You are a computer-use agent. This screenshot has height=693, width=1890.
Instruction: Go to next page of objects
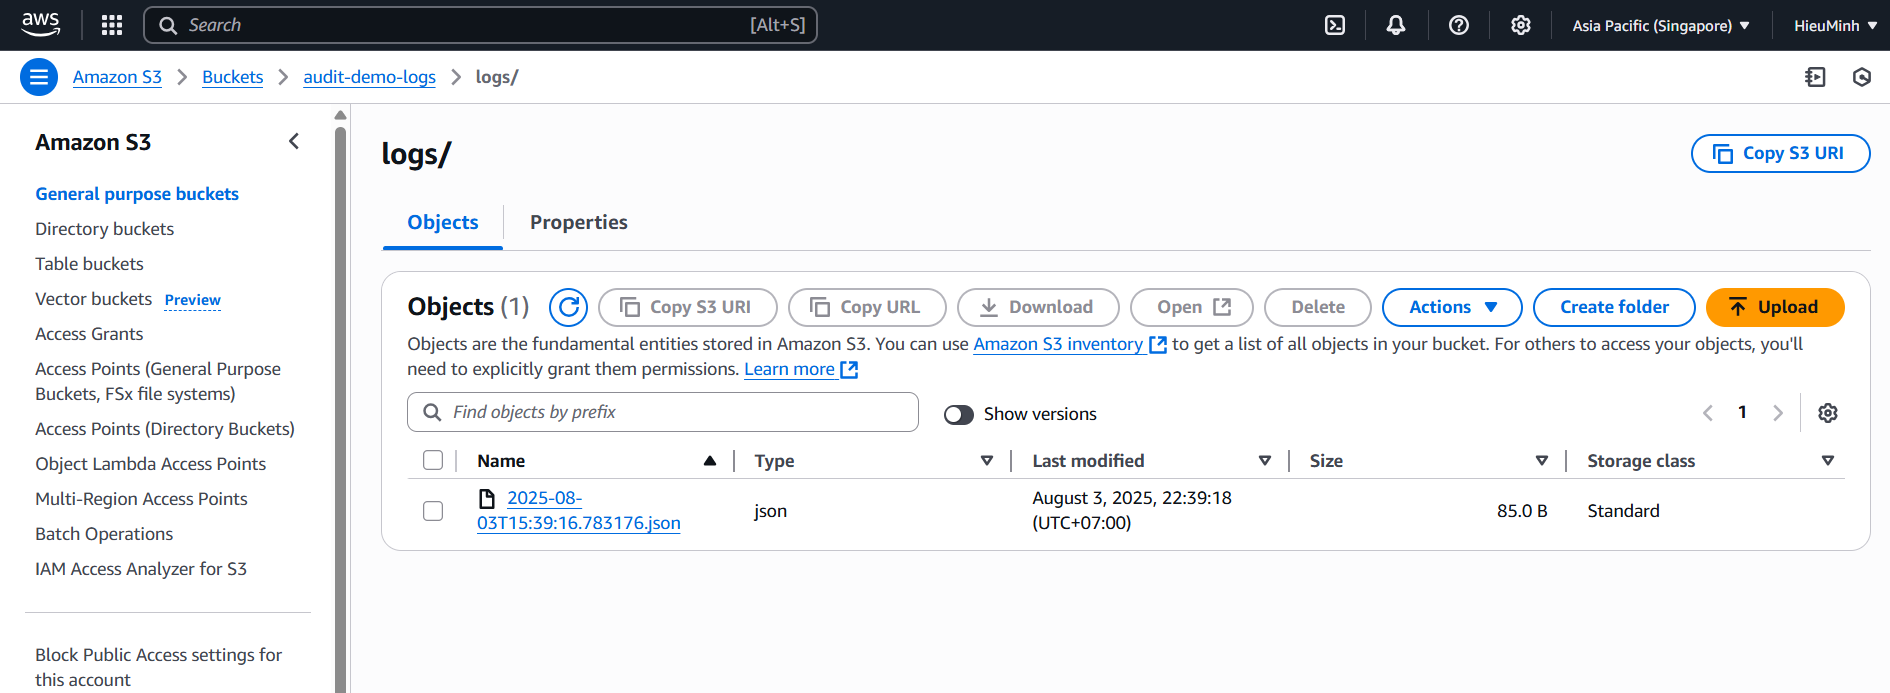1778,413
